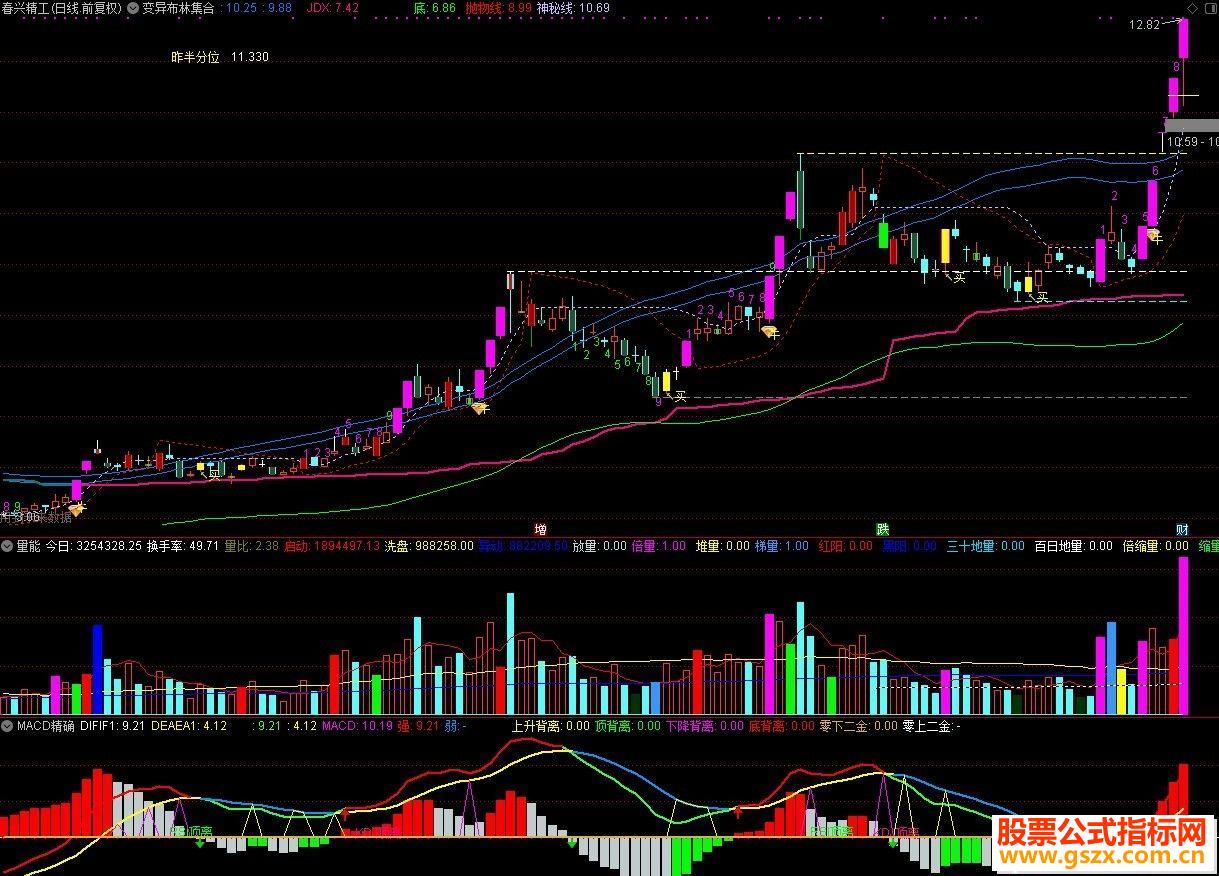Viewport: 1219px width, 876px height.
Task: Click the 底: 6.86 value label
Action: point(435,7)
